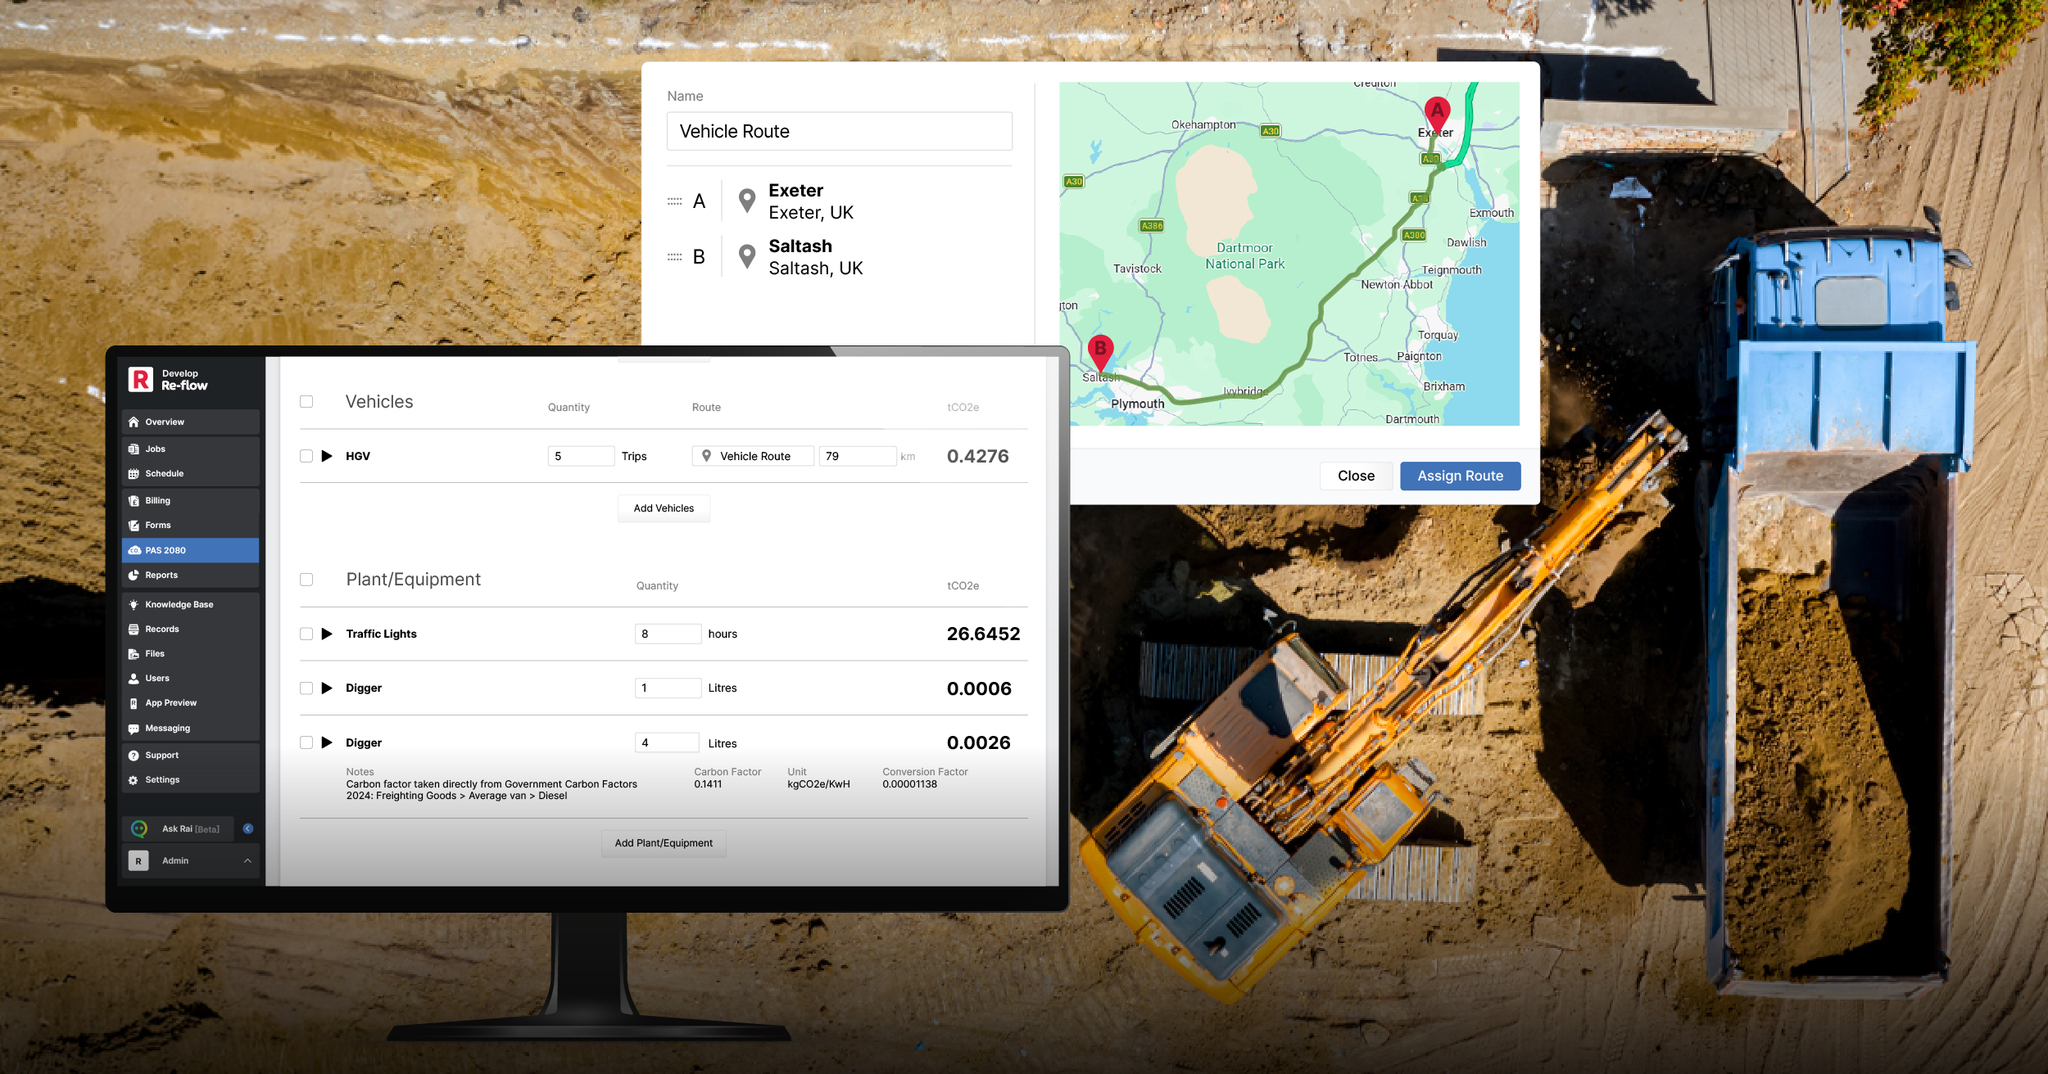This screenshot has height=1074, width=2048.
Task: Tick the Vehicles header checkbox
Action: pos(307,402)
